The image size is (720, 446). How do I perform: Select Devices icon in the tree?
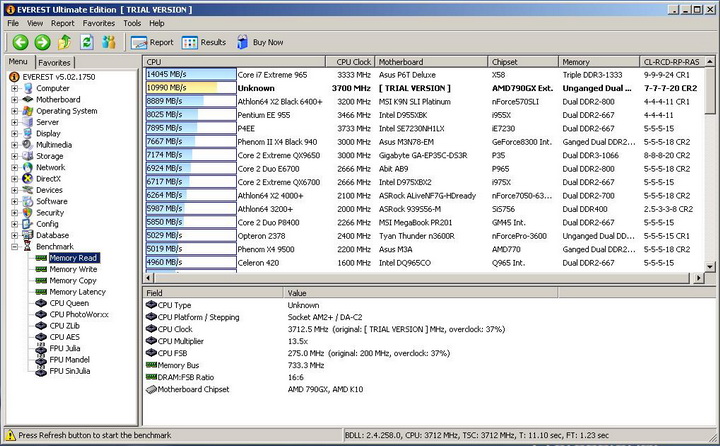[x=28, y=190]
